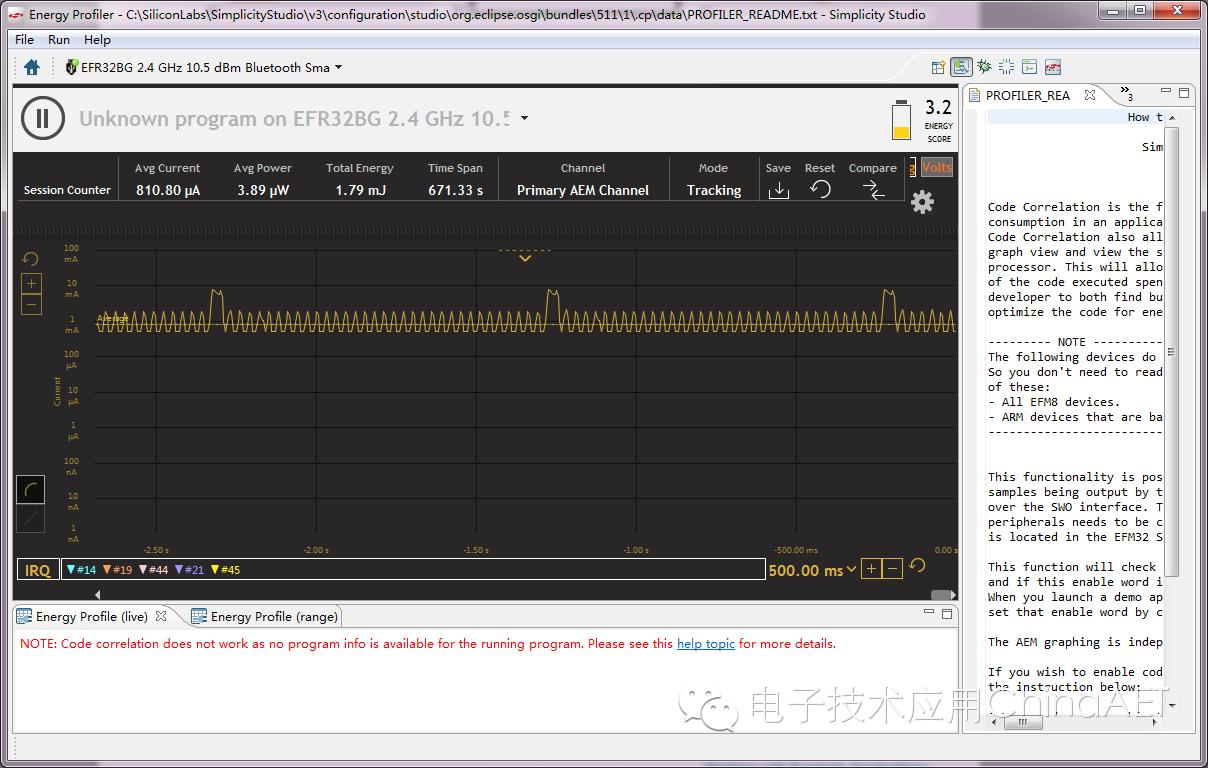
Task: Toggle the Volts display button
Action: pyautogui.click(x=936, y=167)
